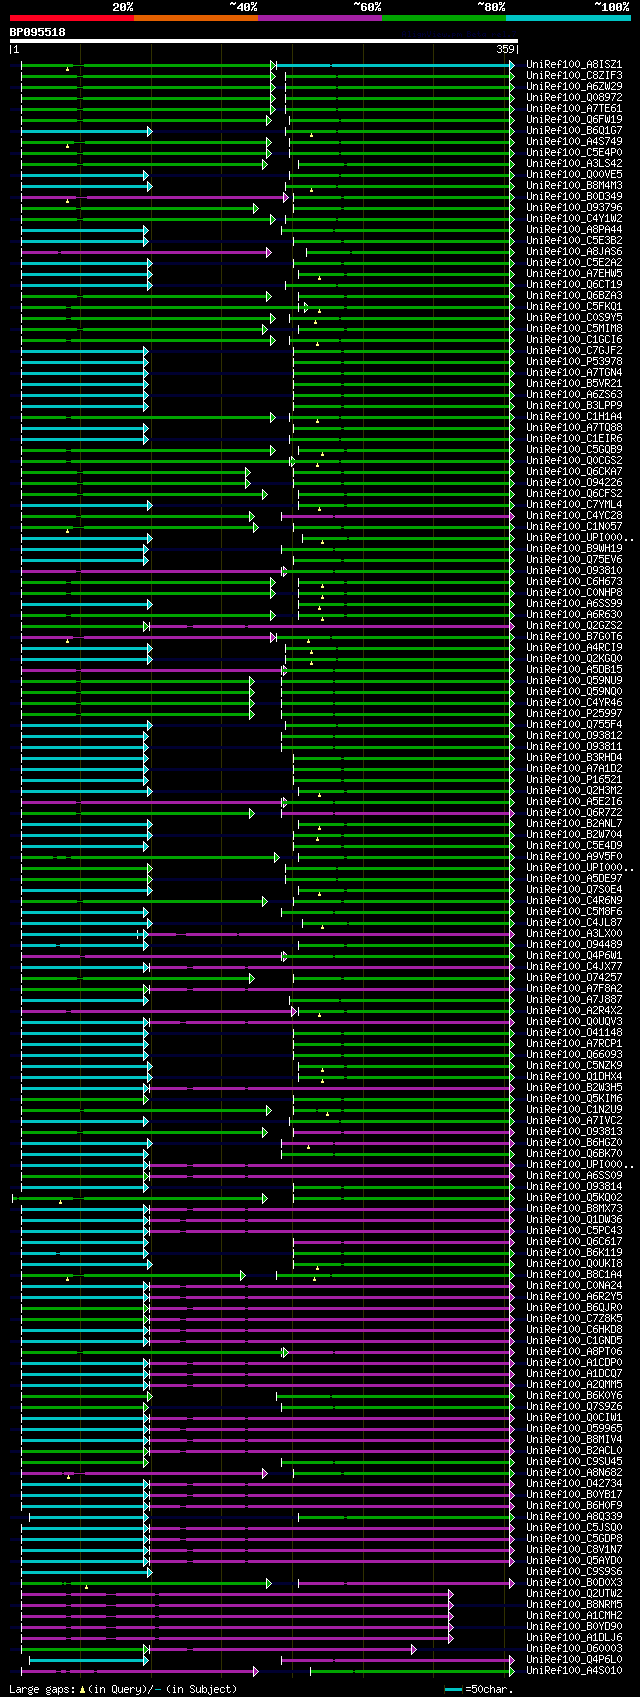Select UniRef100_O94489 hit
Image resolution: width=640 pixels, height=1697 pixels.
[x=574, y=944]
